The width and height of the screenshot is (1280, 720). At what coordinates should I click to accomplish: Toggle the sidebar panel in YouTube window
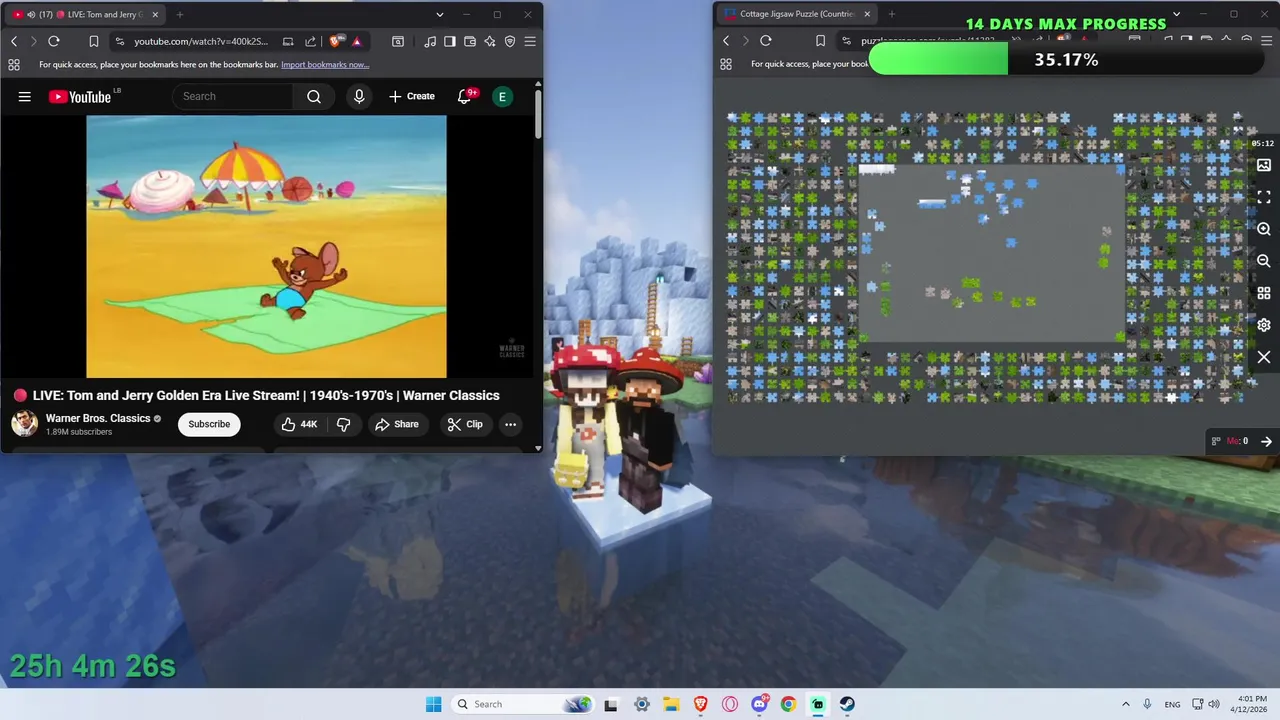point(450,41)
